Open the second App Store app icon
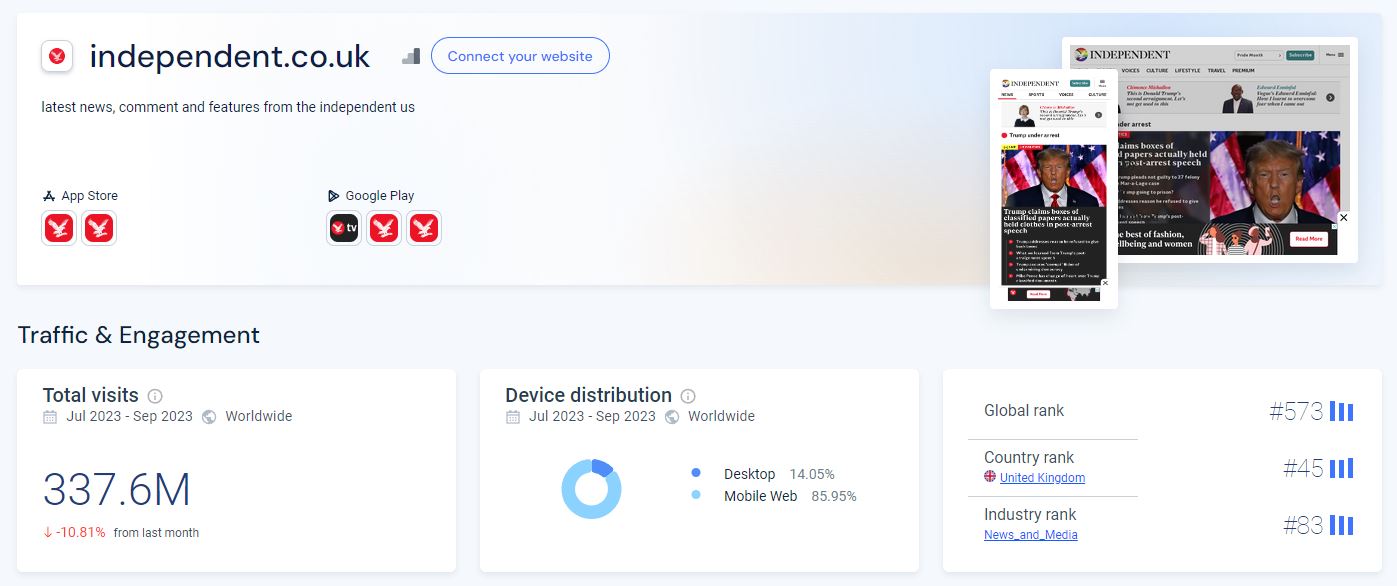 click(x=99, y=228)
